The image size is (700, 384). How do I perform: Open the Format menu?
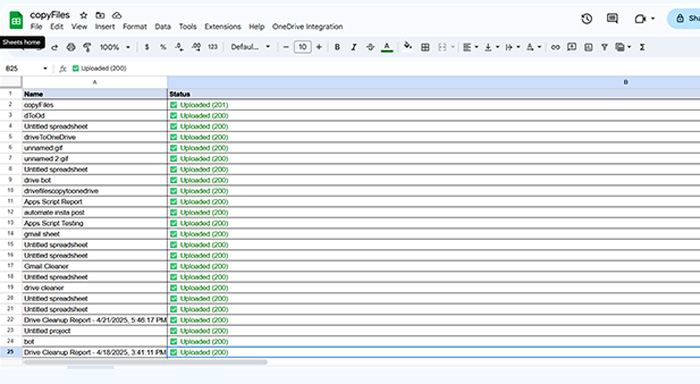click(135, 27)
